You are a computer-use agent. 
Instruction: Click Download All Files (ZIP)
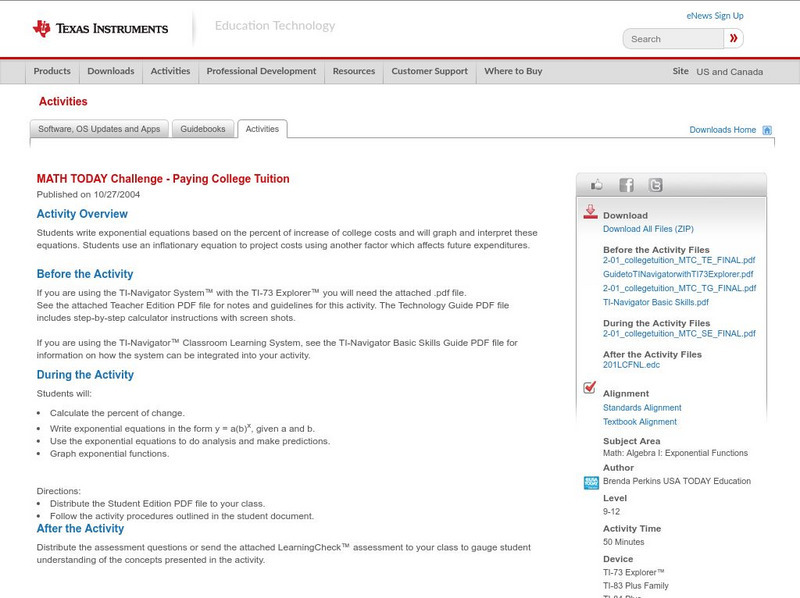tap(648, 229)
